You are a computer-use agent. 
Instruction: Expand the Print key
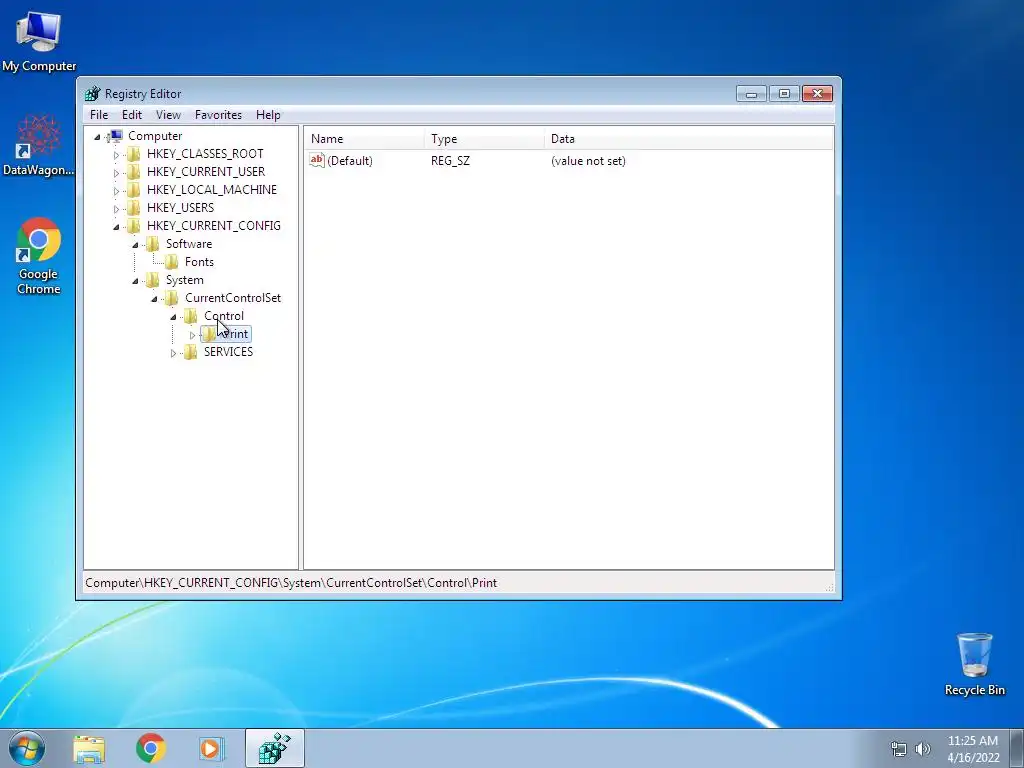tap(192, 335)
